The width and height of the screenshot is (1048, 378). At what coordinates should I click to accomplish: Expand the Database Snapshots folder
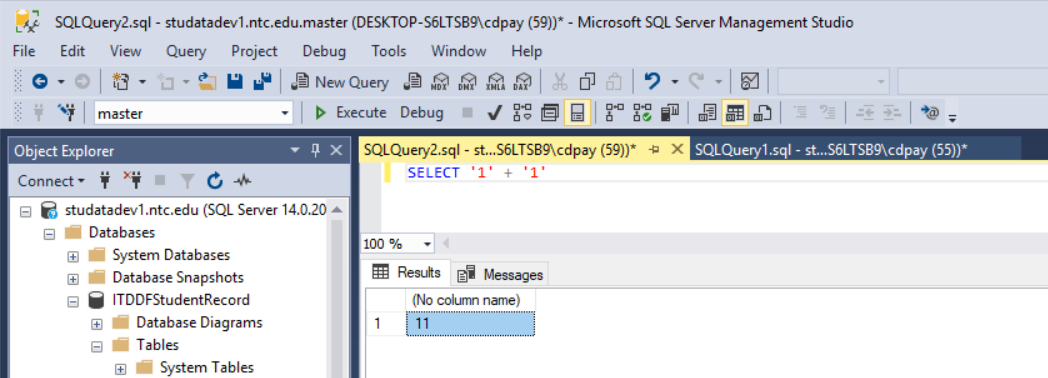(74, 278)
